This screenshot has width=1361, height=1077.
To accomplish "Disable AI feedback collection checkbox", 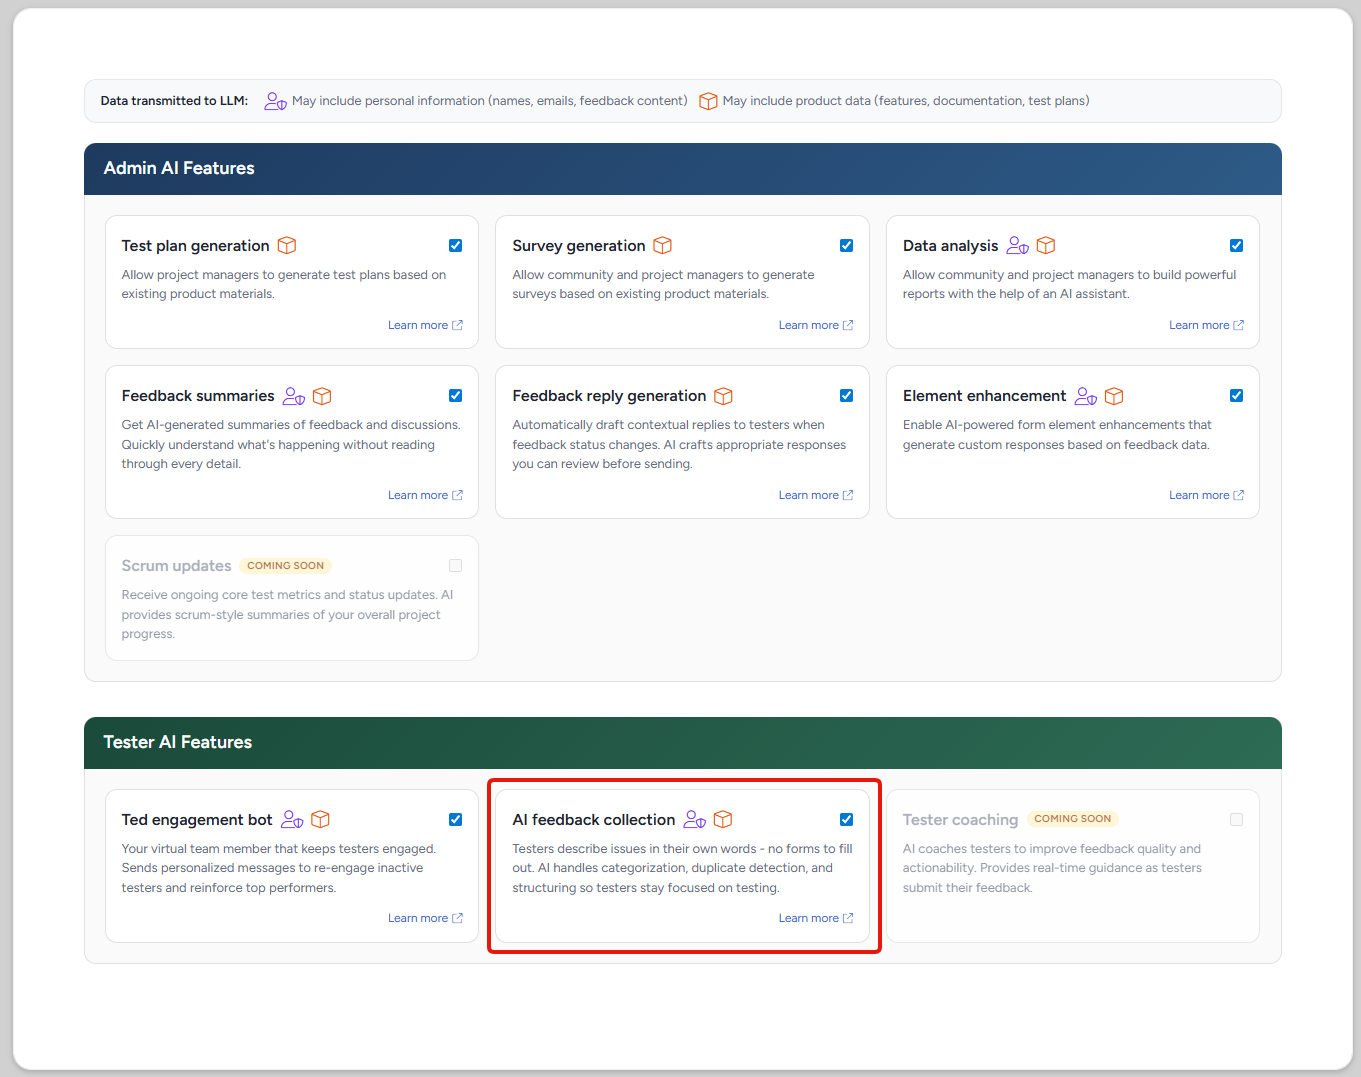I will (x=846, y=819).
